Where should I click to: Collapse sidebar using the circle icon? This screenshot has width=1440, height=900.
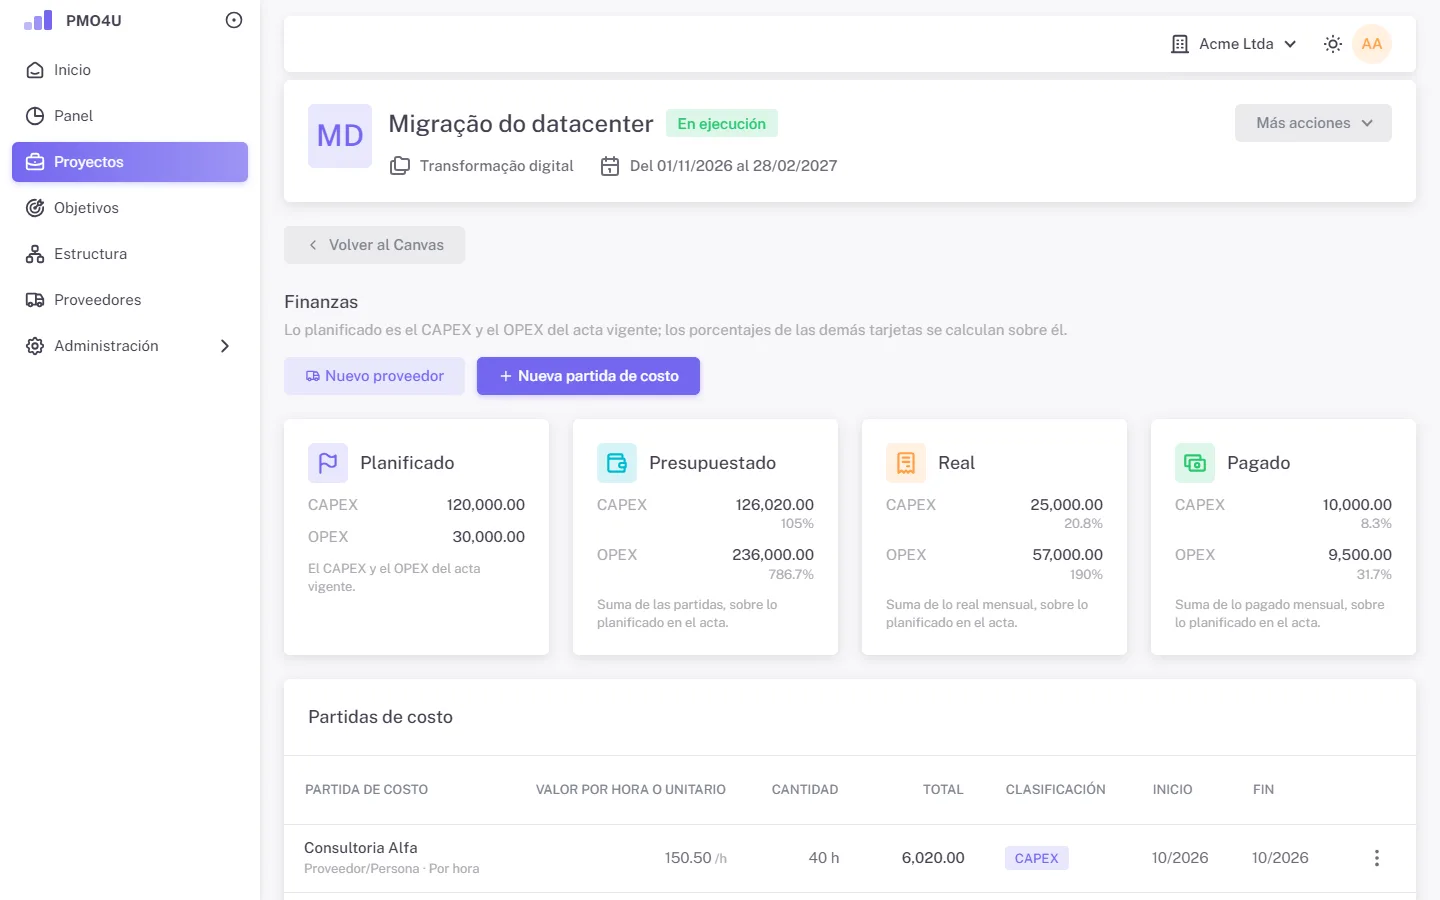coord(234,20)
